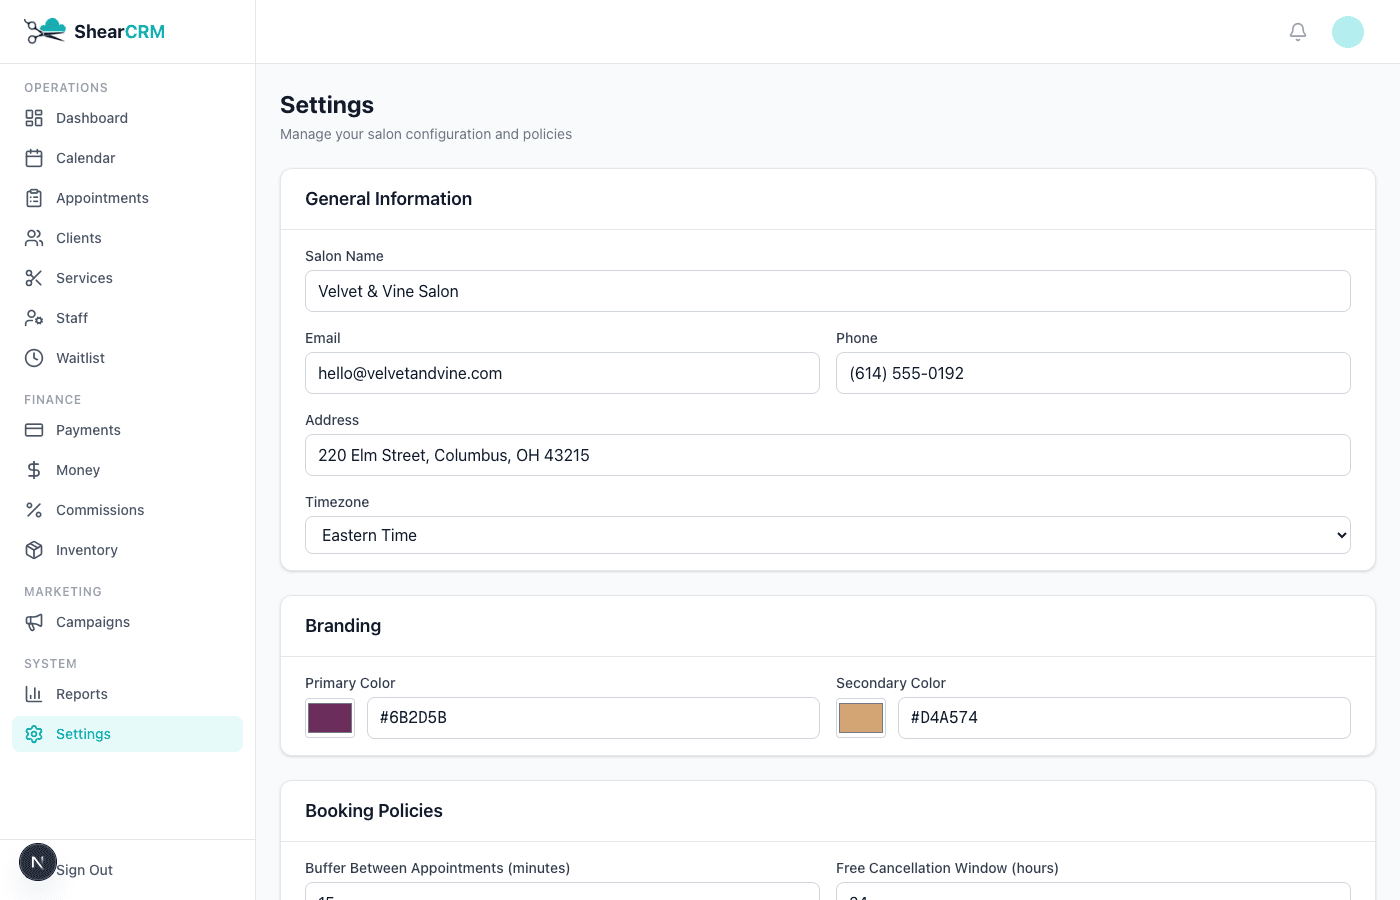Open the Waitlist section
This screenshot has height=900, width=1400.
pos(127,358)
